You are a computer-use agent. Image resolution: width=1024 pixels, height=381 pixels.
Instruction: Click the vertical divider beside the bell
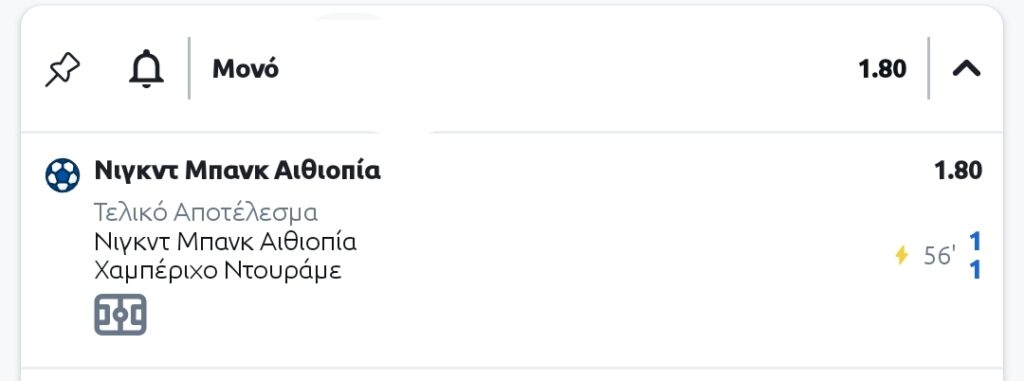click(189, 68)
